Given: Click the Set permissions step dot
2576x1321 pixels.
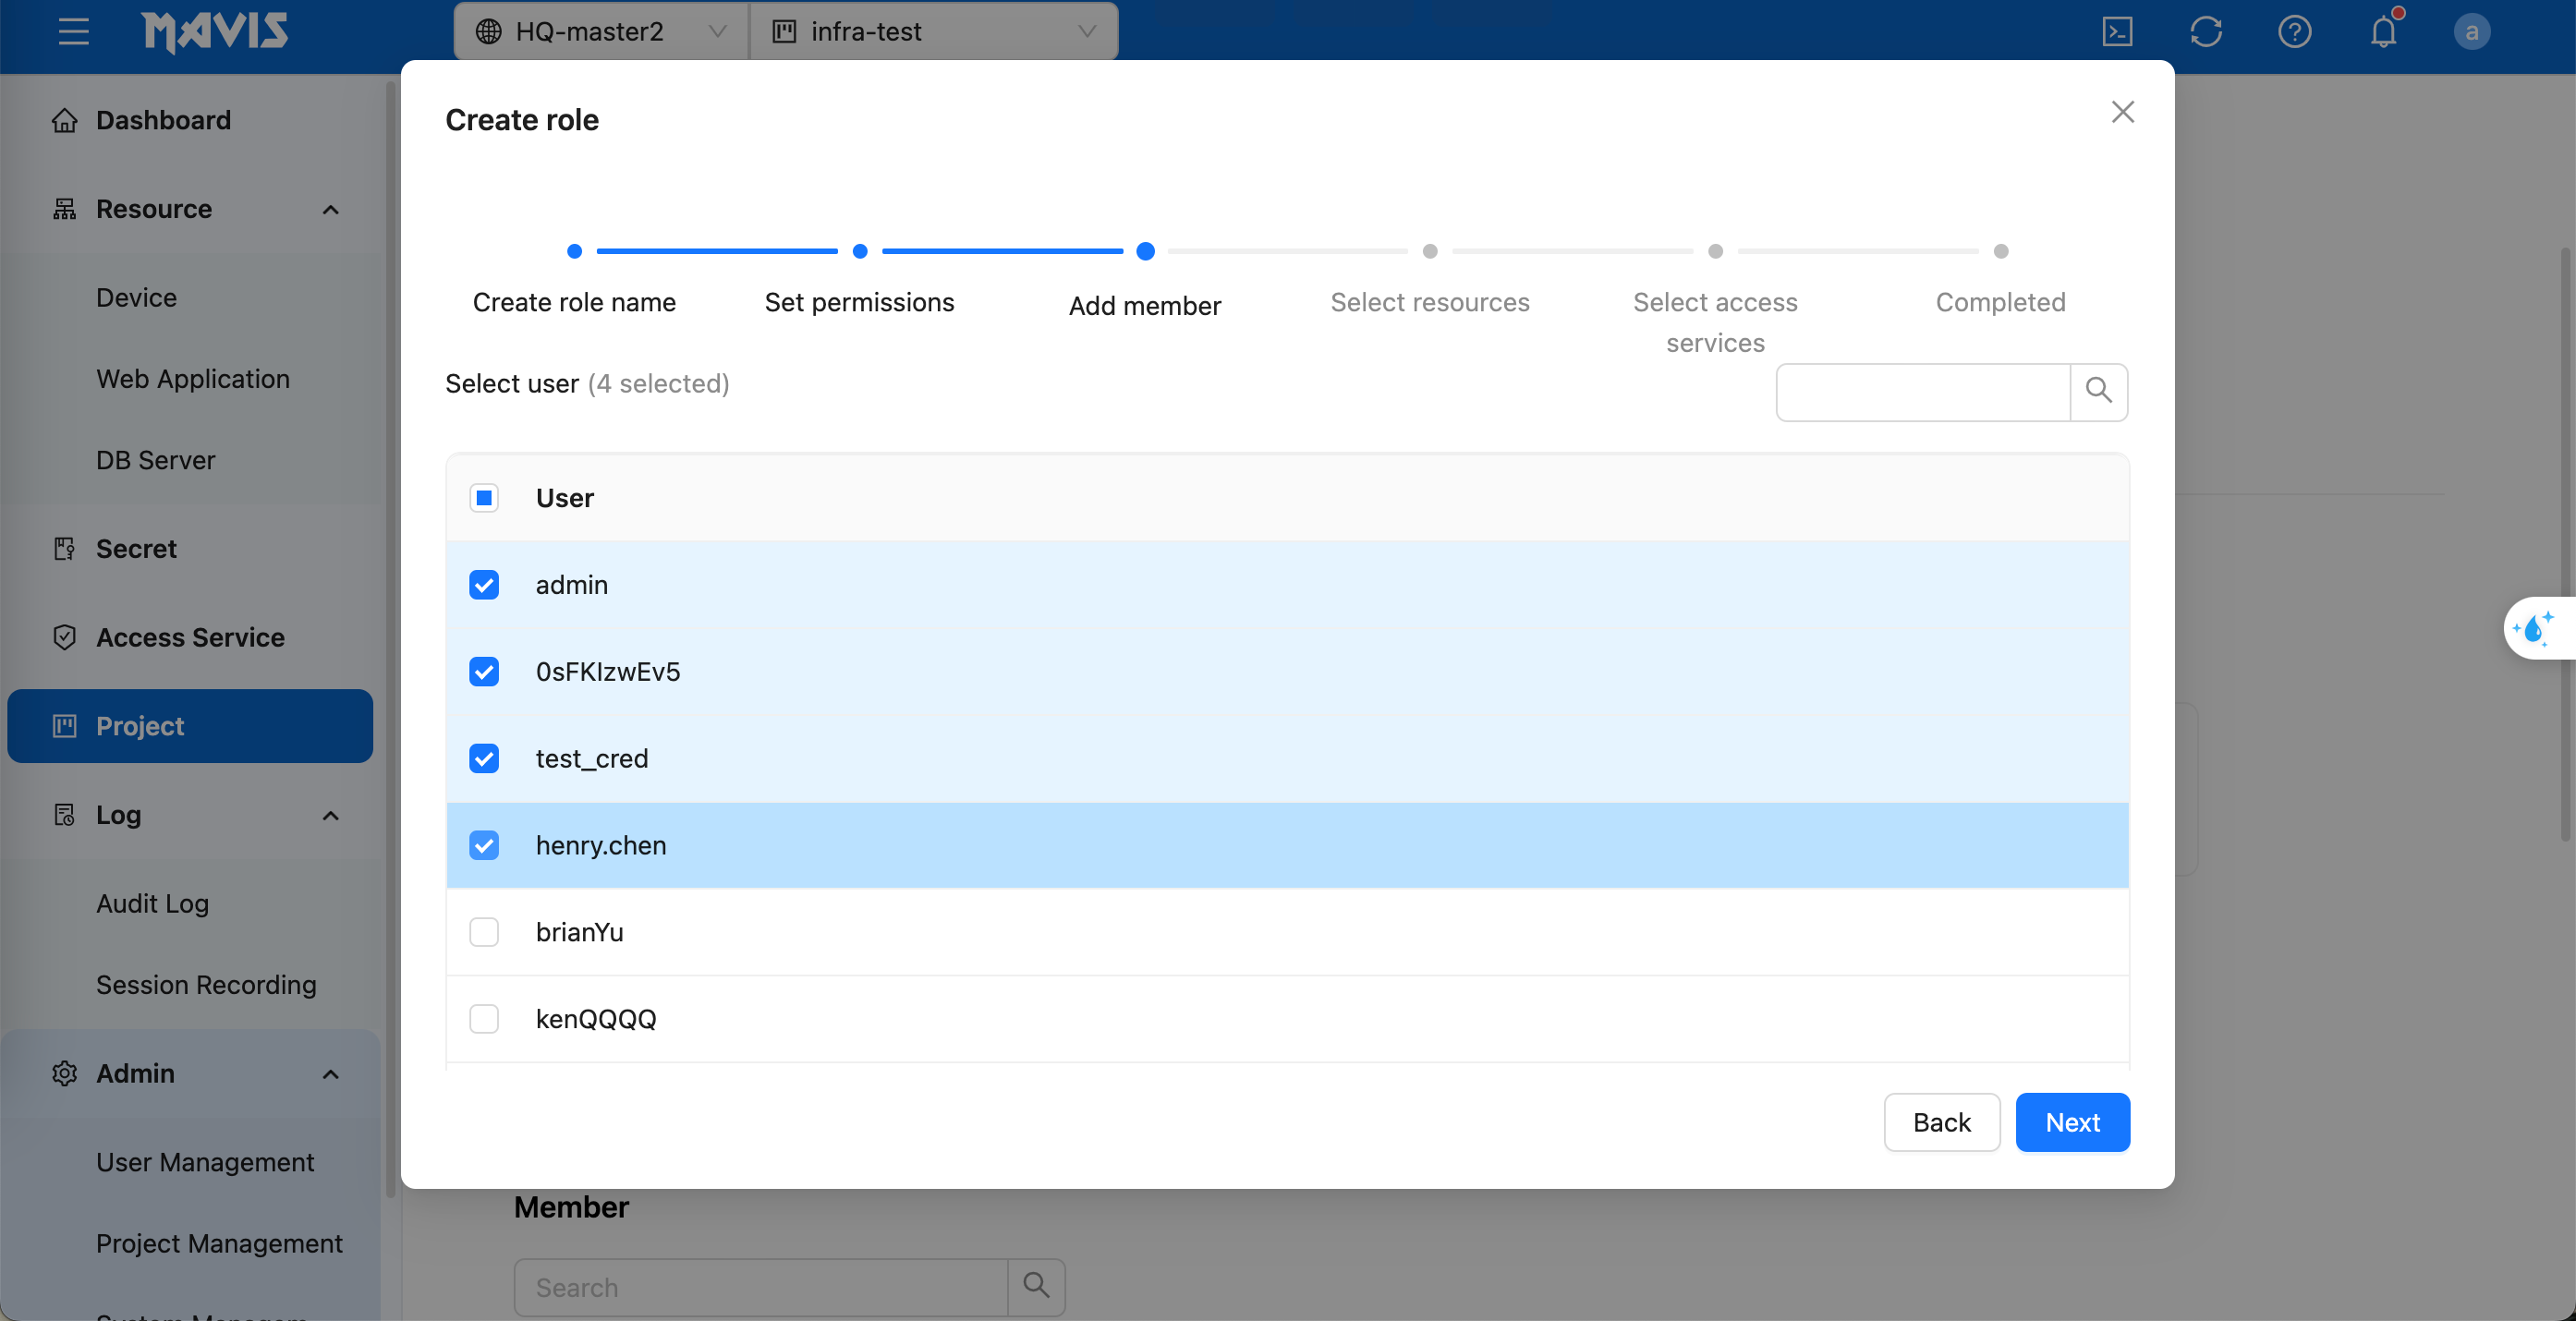Looking at the screenshot, I should click(859, 251).
